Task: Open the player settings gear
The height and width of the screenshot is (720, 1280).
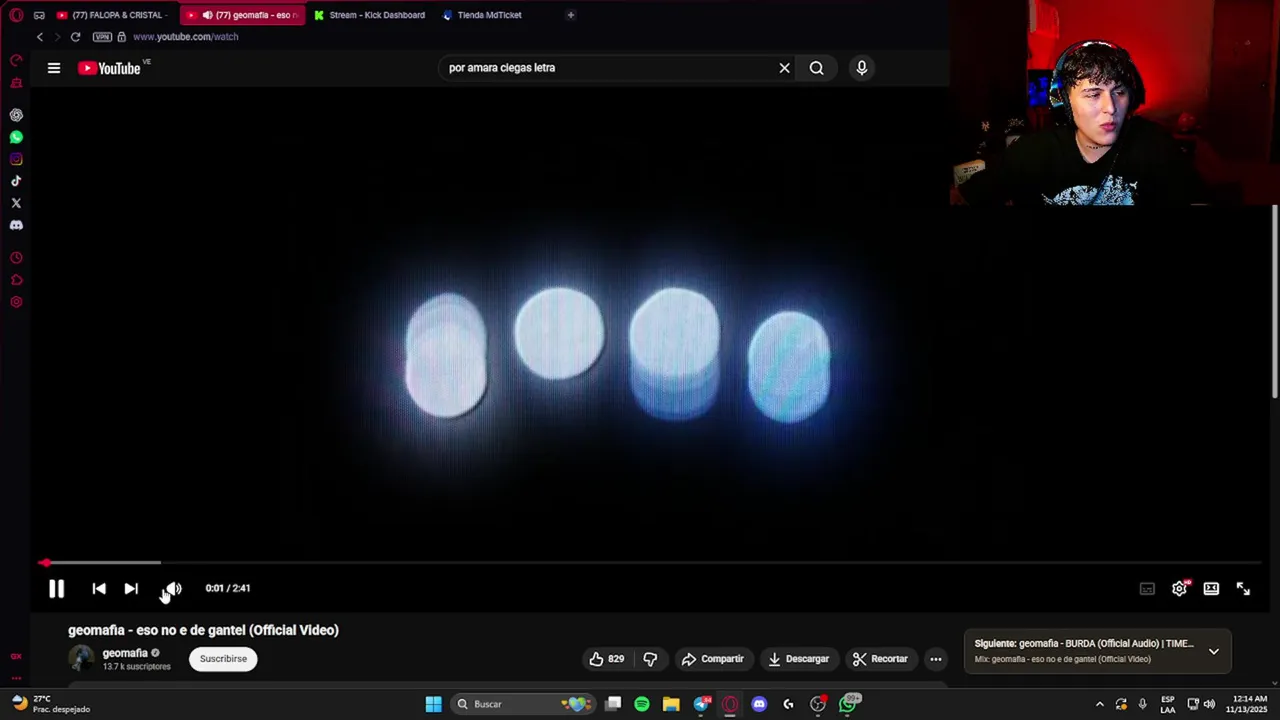Action: coord(1180,589)
